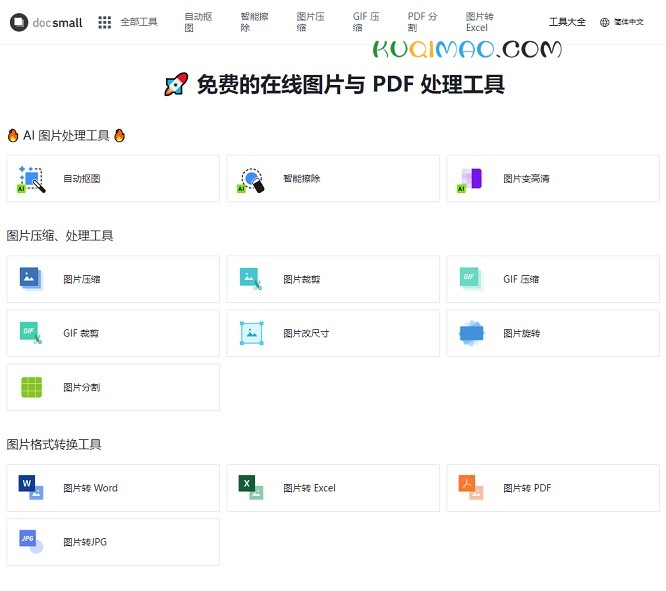The width and height of the screenshot is (666, 591).
Task: Select the 智能擦除 eraser icon
Action: click(251, 179)
